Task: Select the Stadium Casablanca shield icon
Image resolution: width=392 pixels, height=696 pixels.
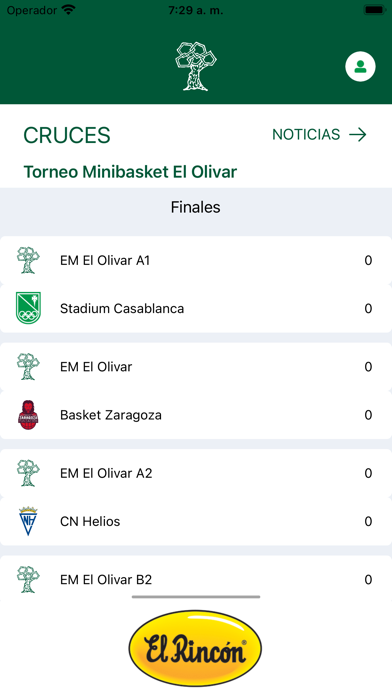Action: (28, 308)
